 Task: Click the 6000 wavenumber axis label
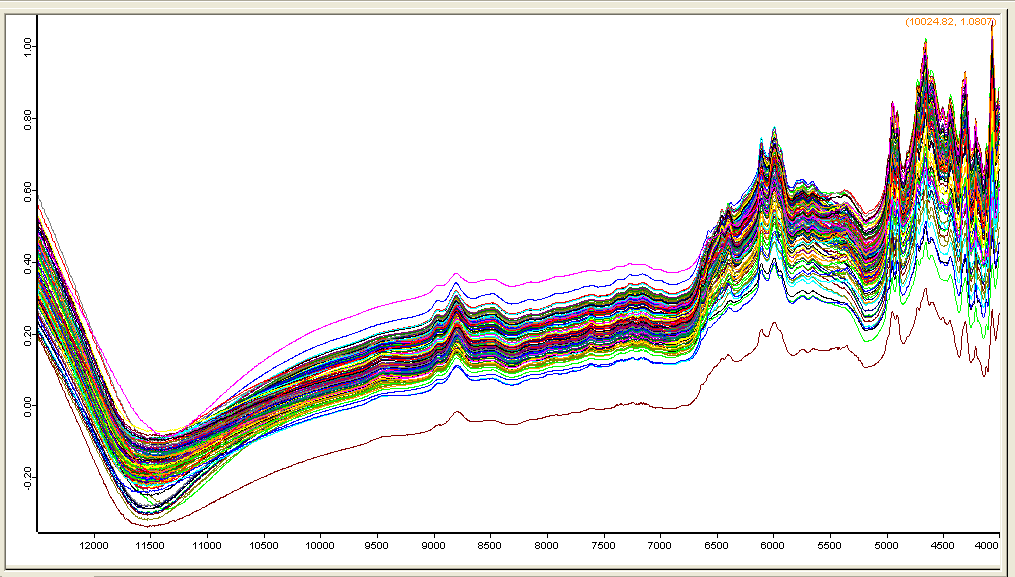[772, 546]
